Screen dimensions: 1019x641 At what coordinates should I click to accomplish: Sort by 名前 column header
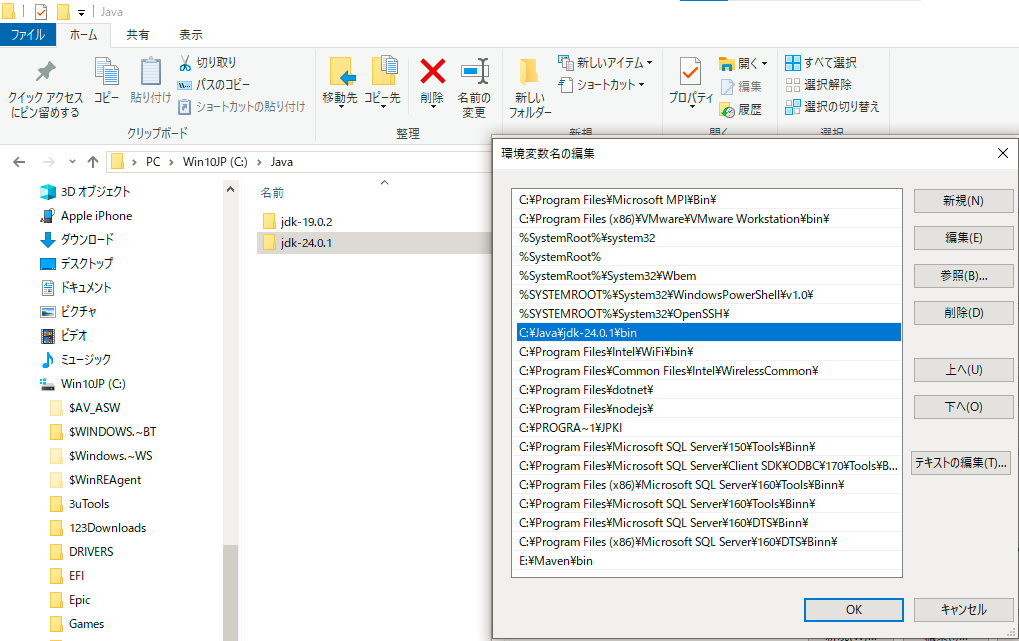pos(272,192)
